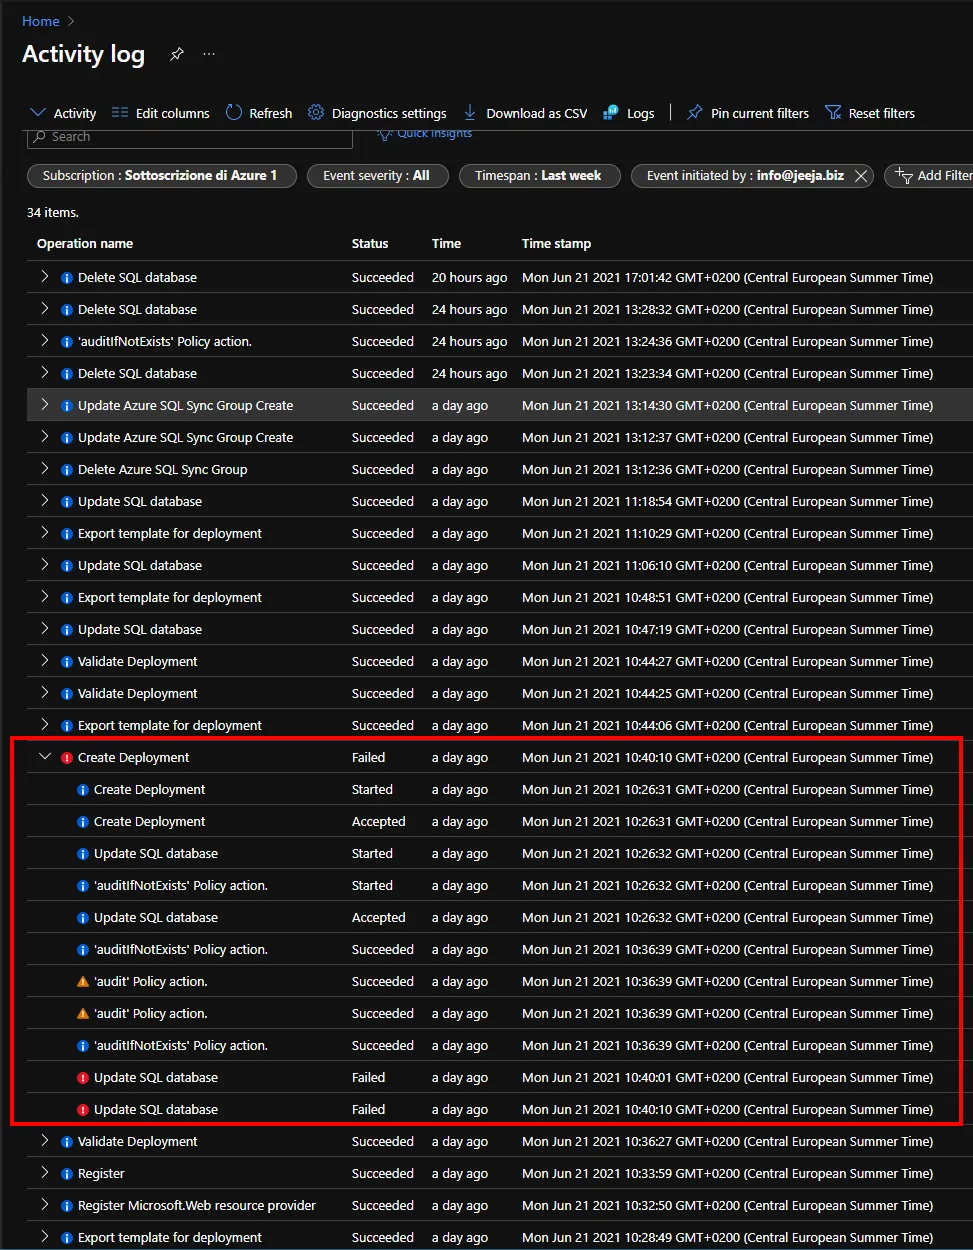Expand 'auditIfNotExists' Policy action 13:24:36 row
This screenshot has width=973, height=1250.
(44, 341)
